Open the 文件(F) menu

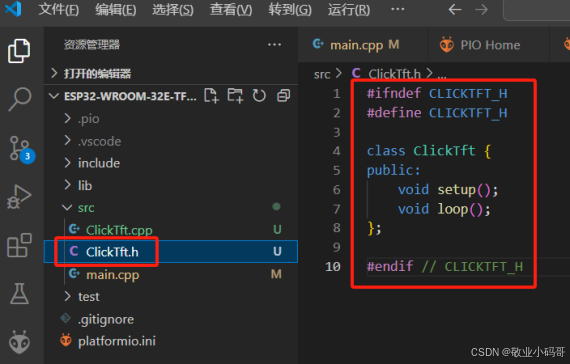click(x=59, y=9)
